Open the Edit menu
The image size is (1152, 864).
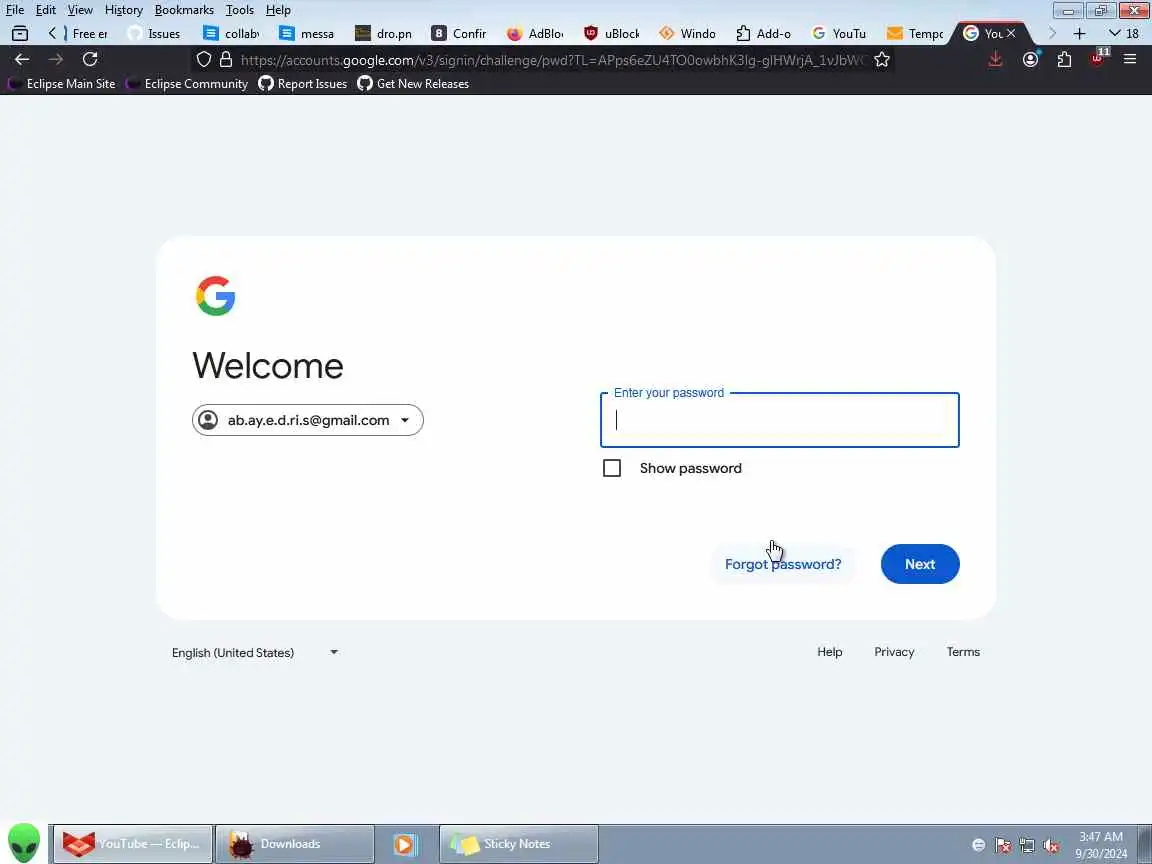(46, 10)
